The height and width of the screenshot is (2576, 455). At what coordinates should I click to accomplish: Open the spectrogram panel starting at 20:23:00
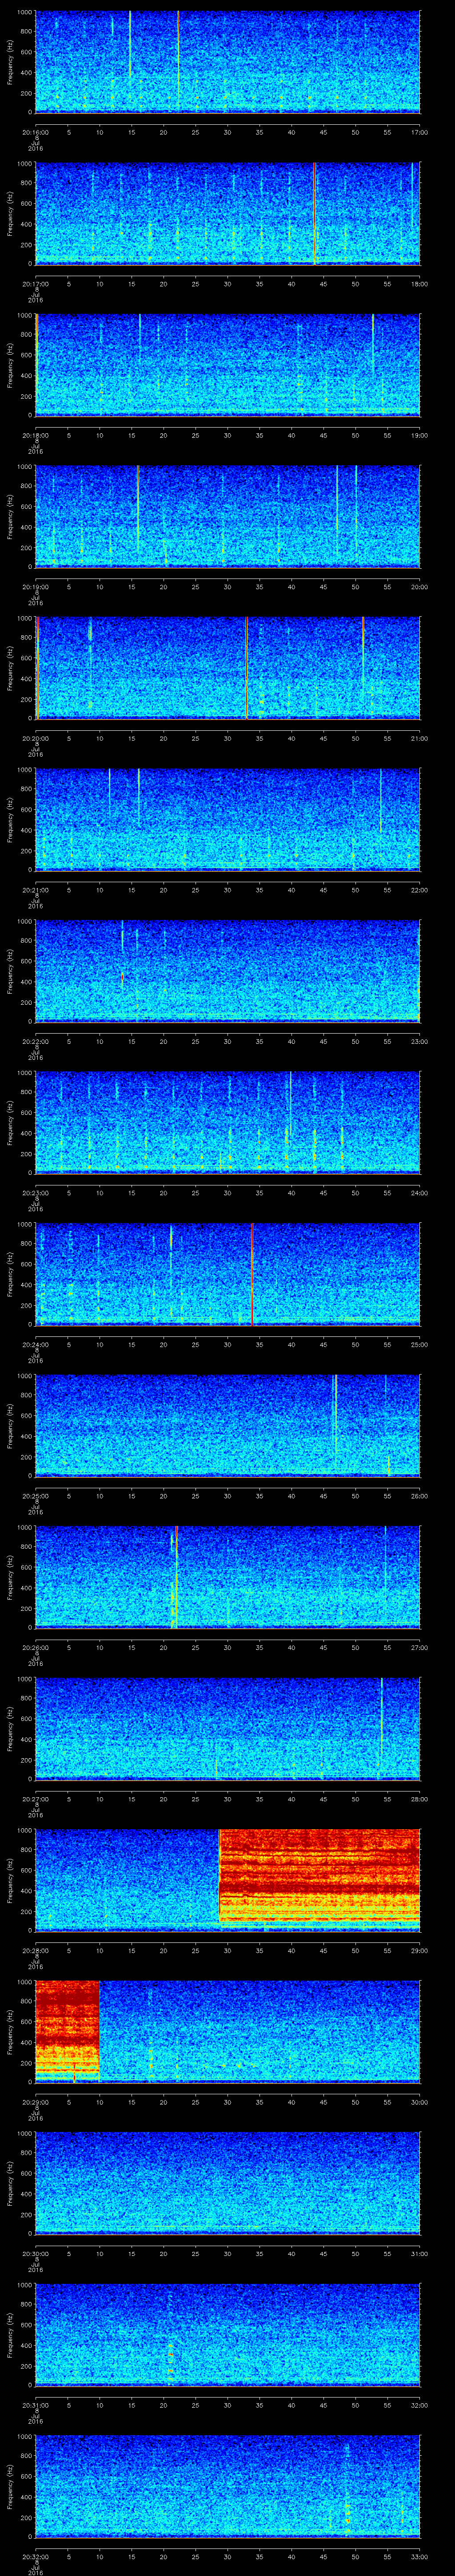[x=227, y=1122]
